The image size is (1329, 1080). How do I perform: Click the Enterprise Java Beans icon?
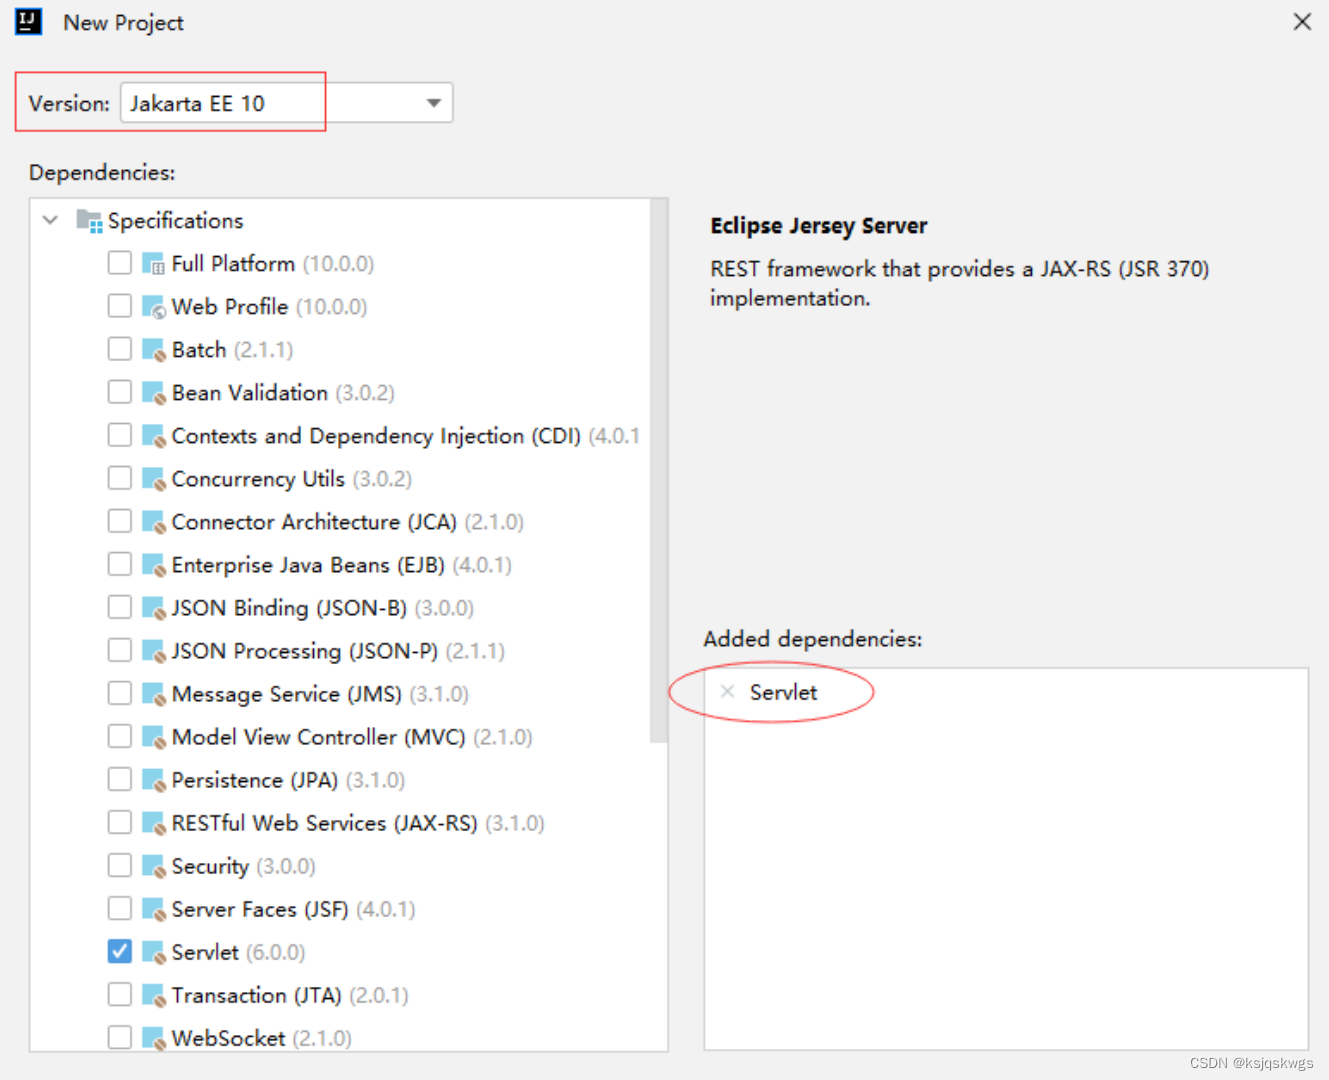click(153, 565)
